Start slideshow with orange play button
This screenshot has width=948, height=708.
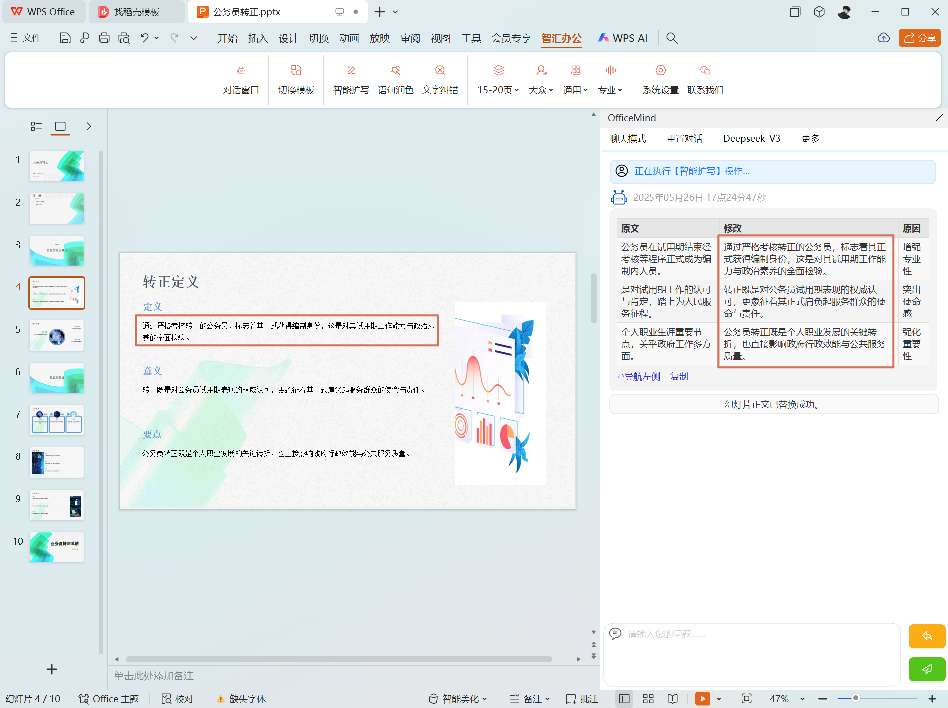(x=702, y=698)
